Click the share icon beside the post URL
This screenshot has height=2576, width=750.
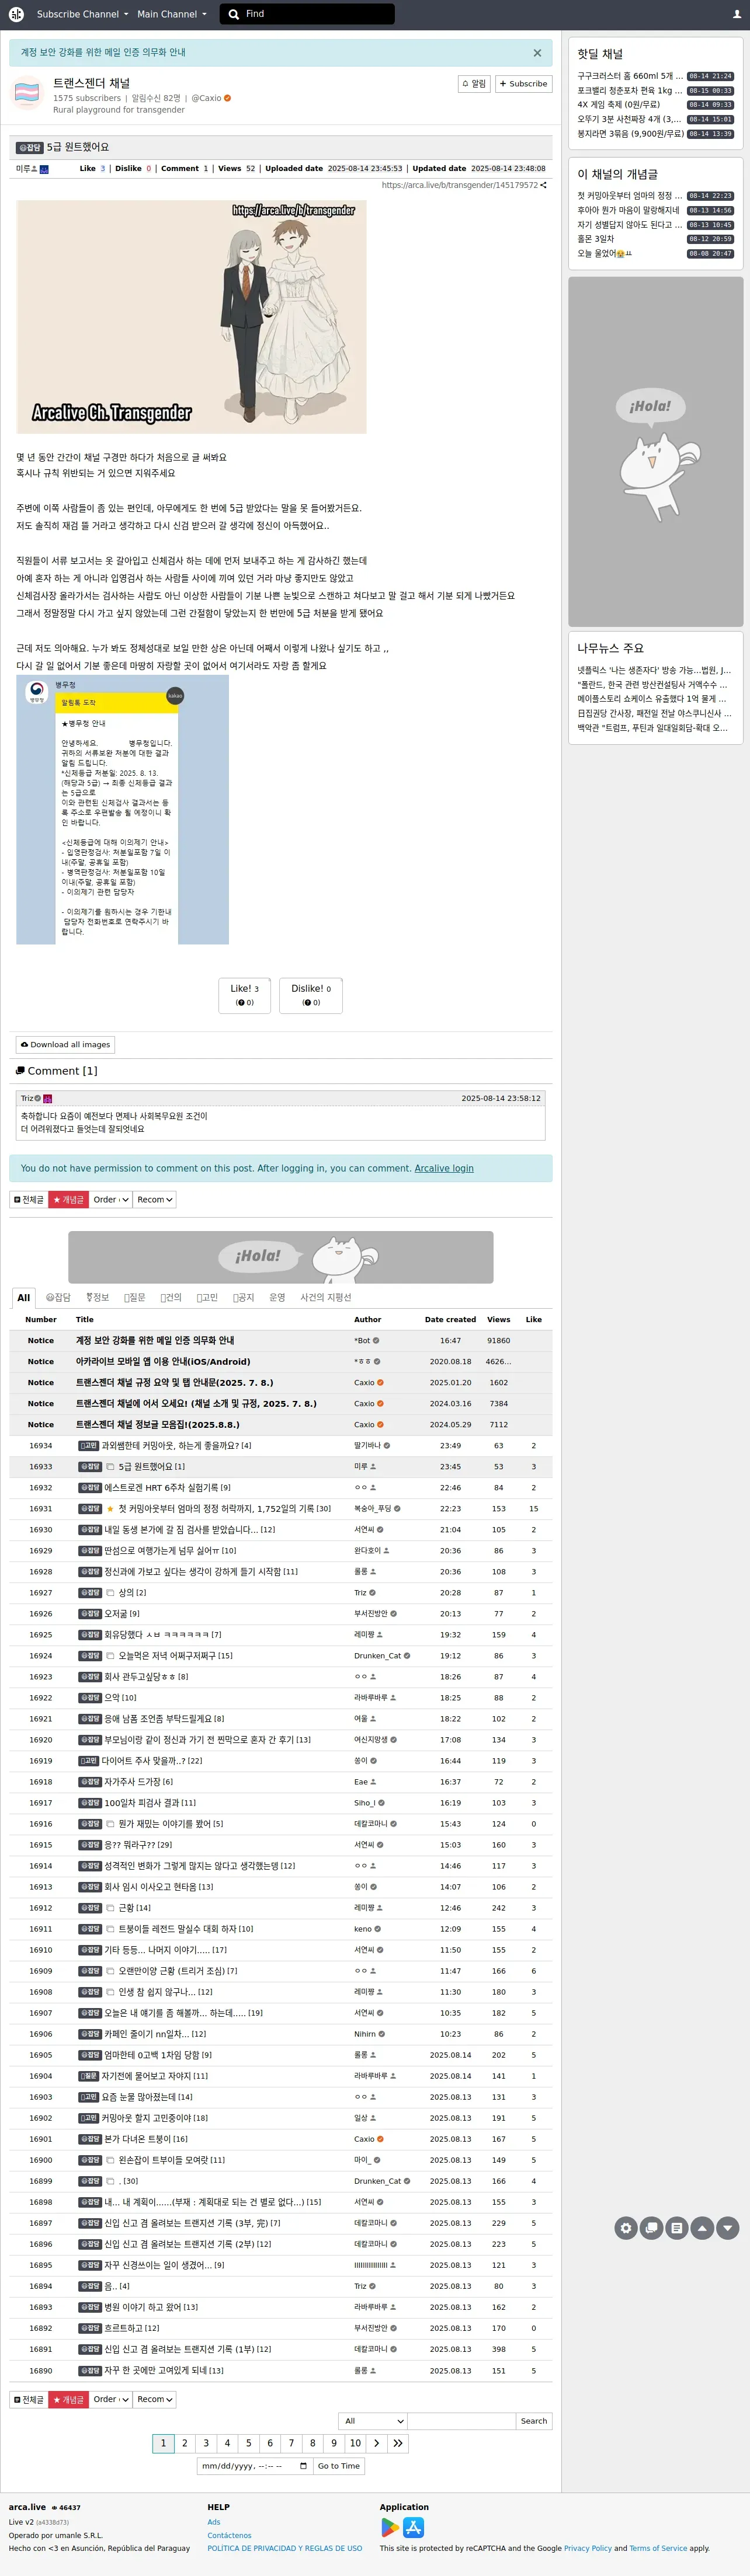pos(544,185)
